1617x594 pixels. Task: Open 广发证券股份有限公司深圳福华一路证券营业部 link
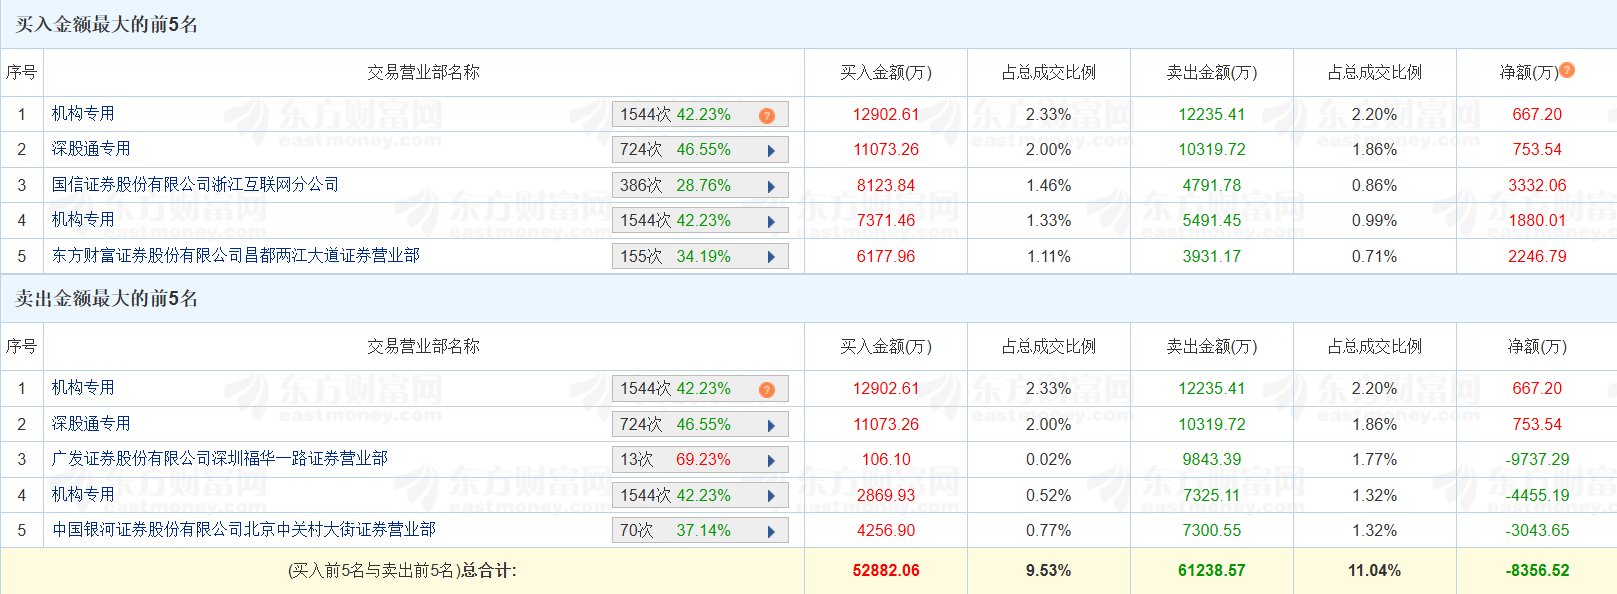click(220, 459)
